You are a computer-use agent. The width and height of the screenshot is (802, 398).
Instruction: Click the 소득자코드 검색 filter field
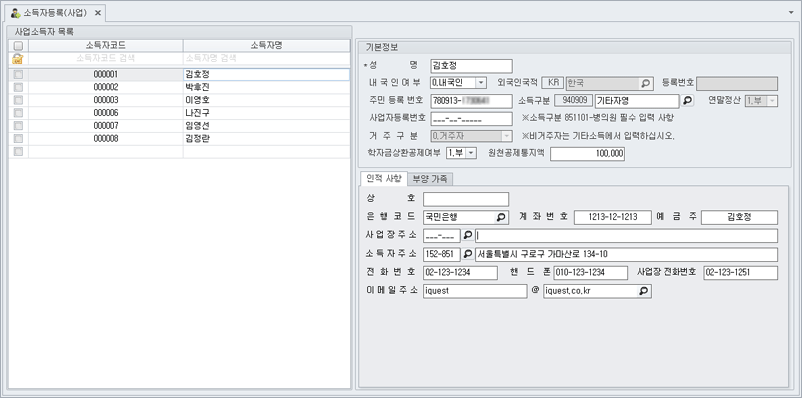[x=106, y=58]
